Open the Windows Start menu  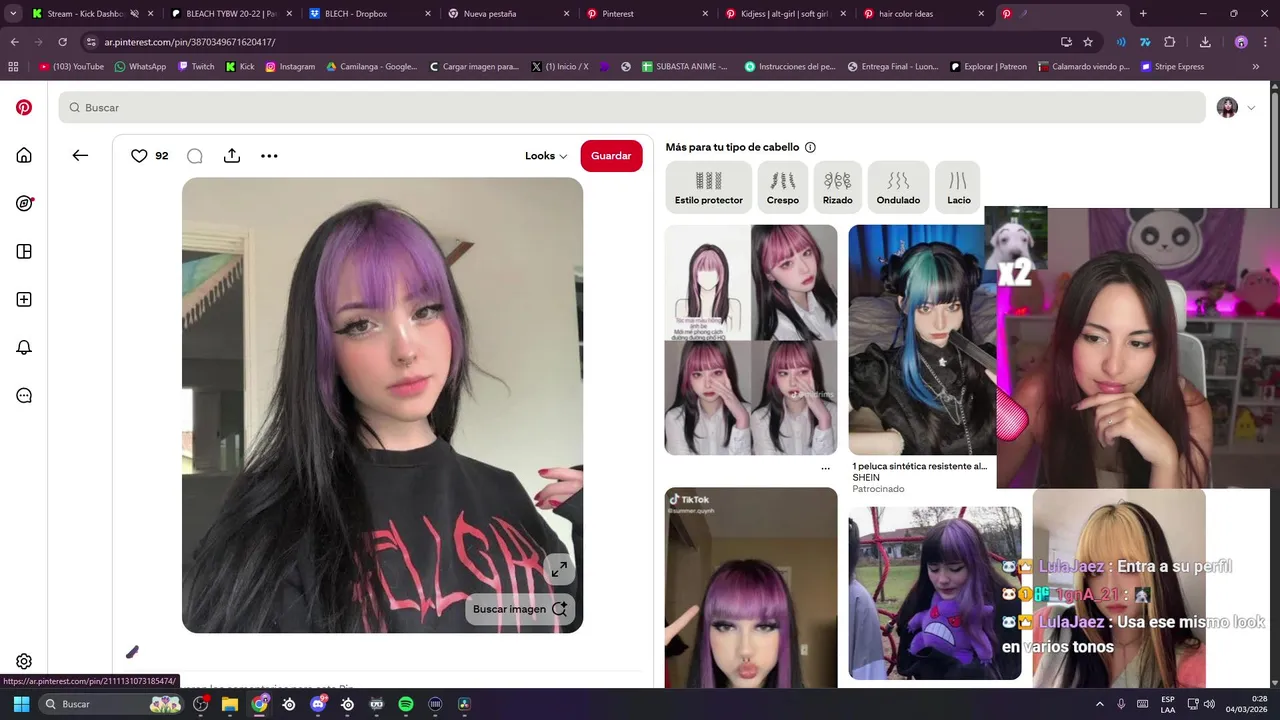[x=22, y=704]
